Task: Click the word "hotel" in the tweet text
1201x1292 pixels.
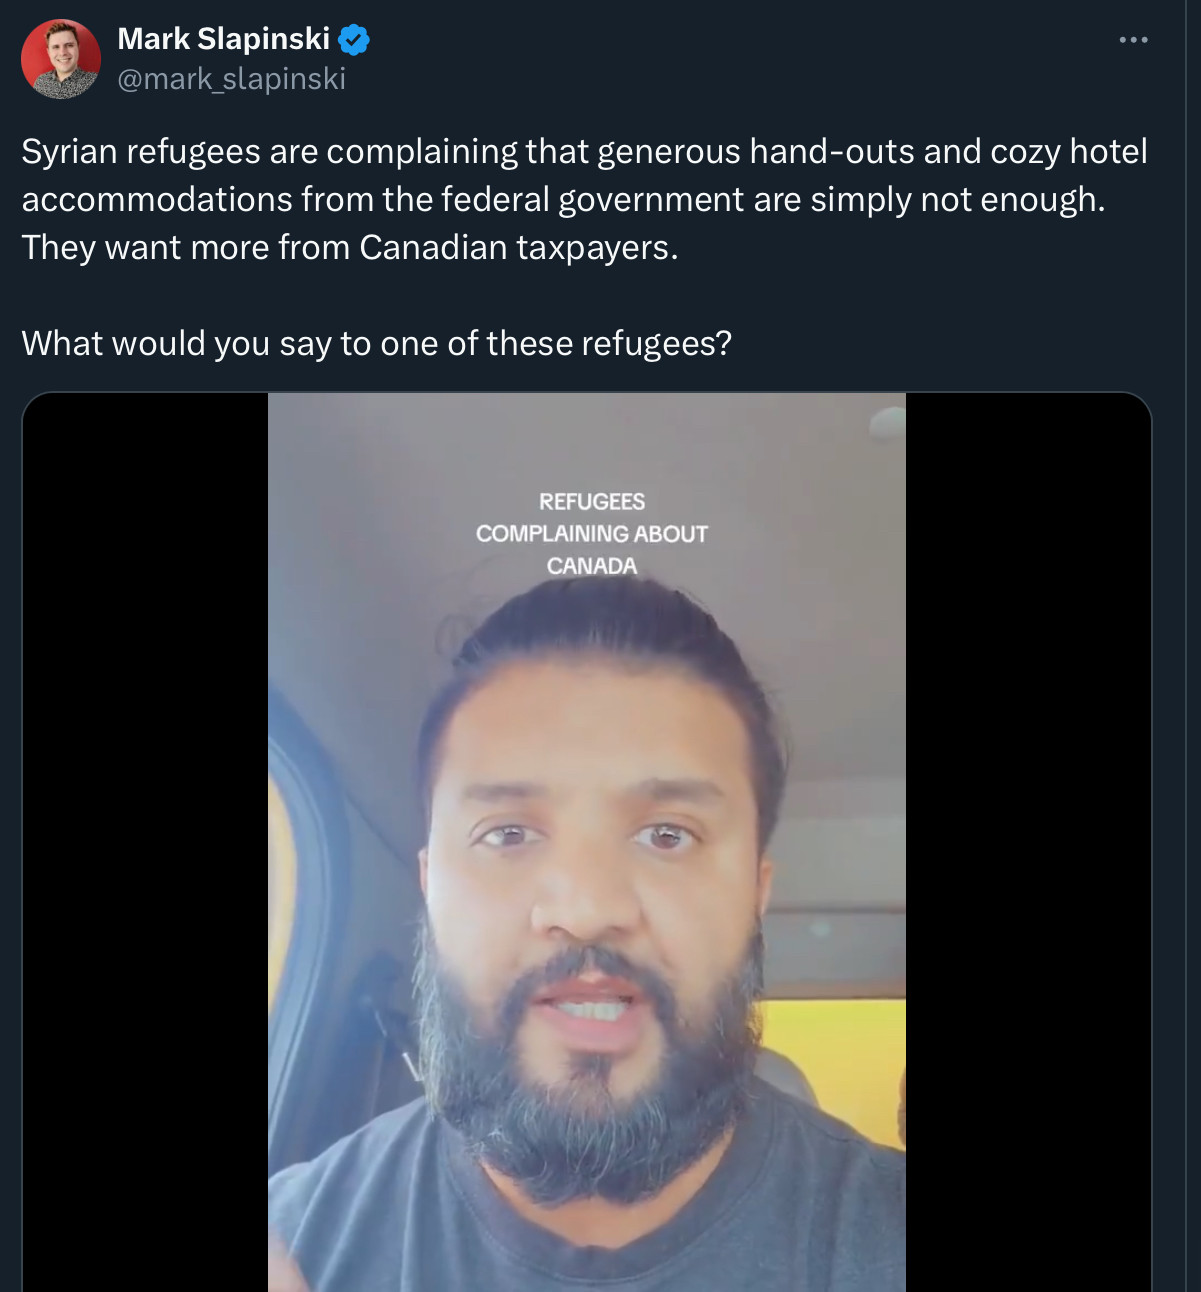Action: click(x=1108, y=152)
